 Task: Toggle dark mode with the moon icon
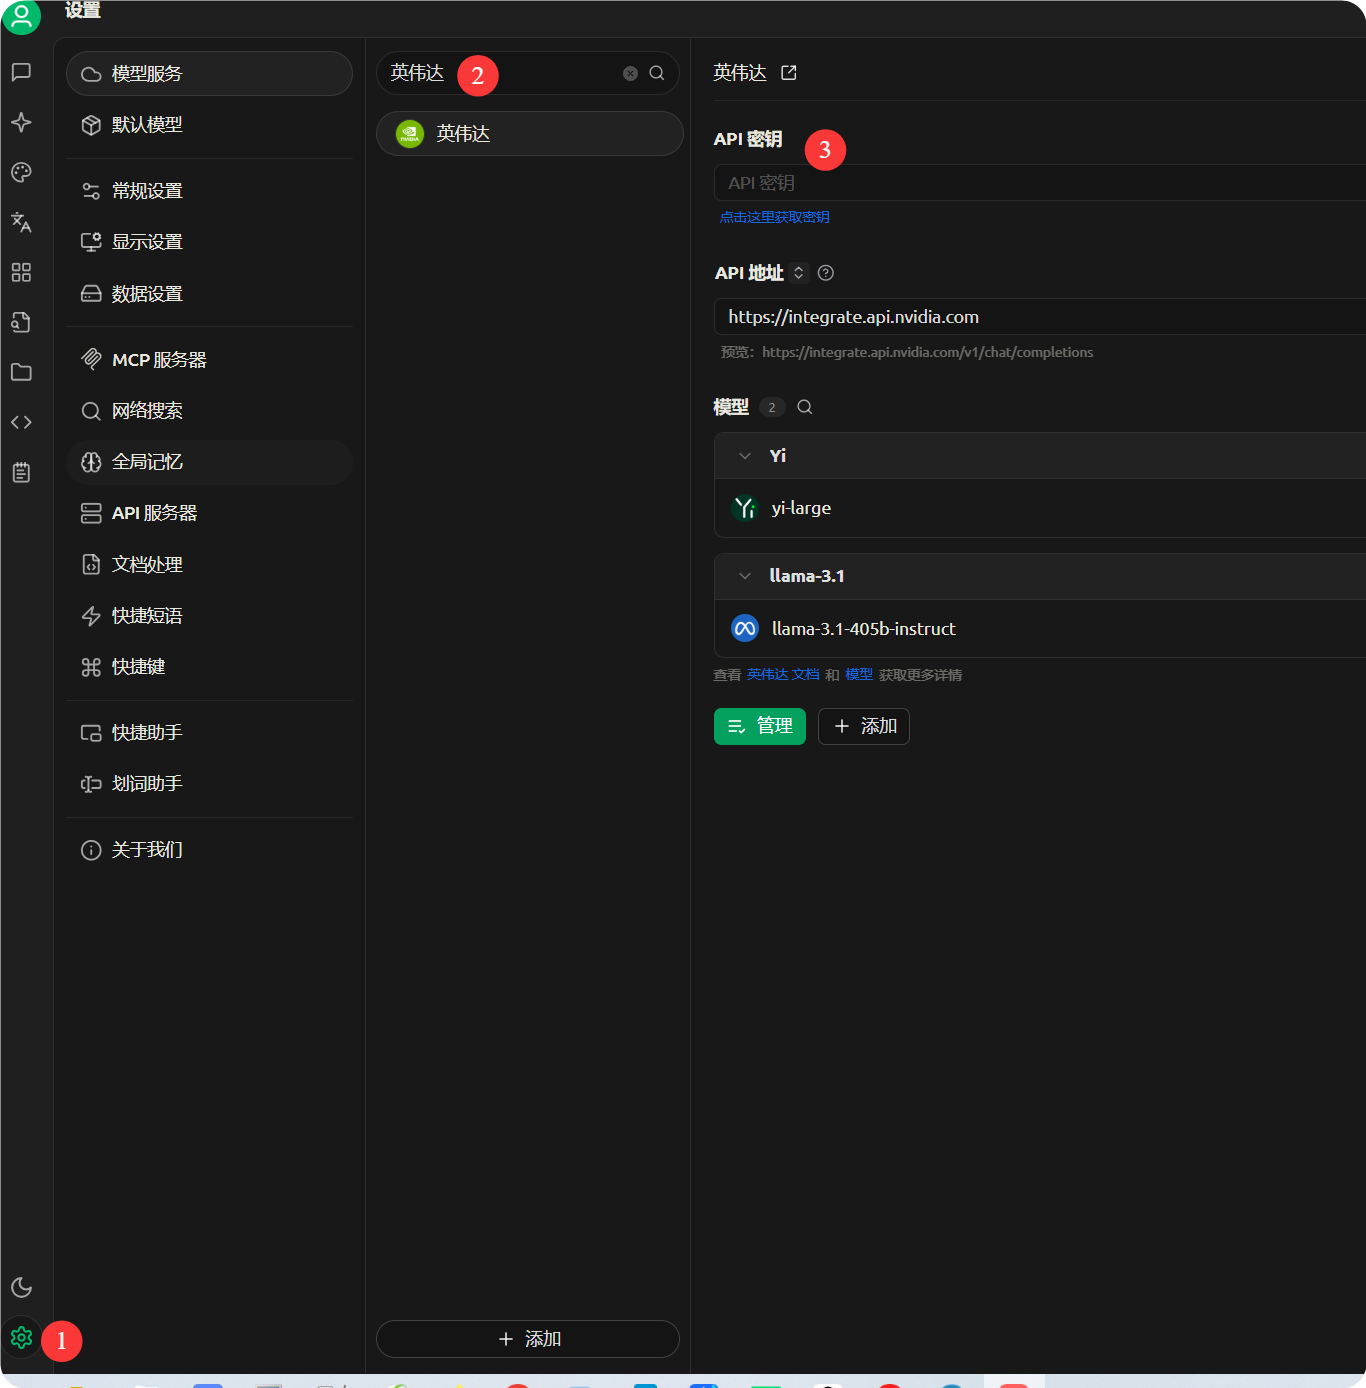pyautogui.click(x=21, y=1288)
